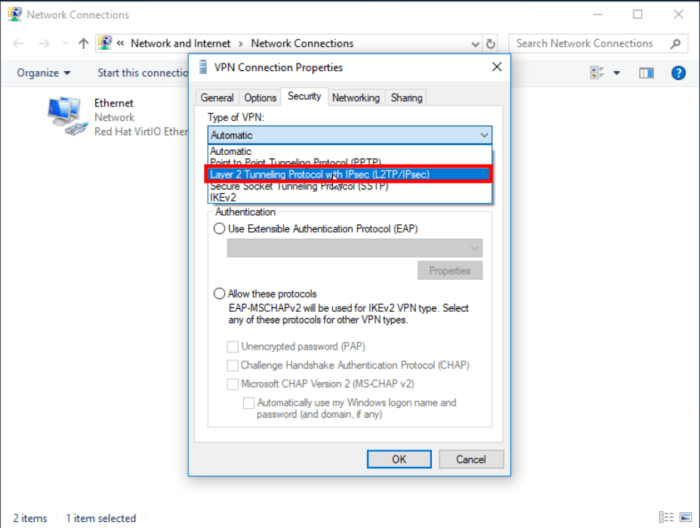Screen dimensions: 700x528
Task: Open the view options dropdown arrow
Action: pos(617,73)
